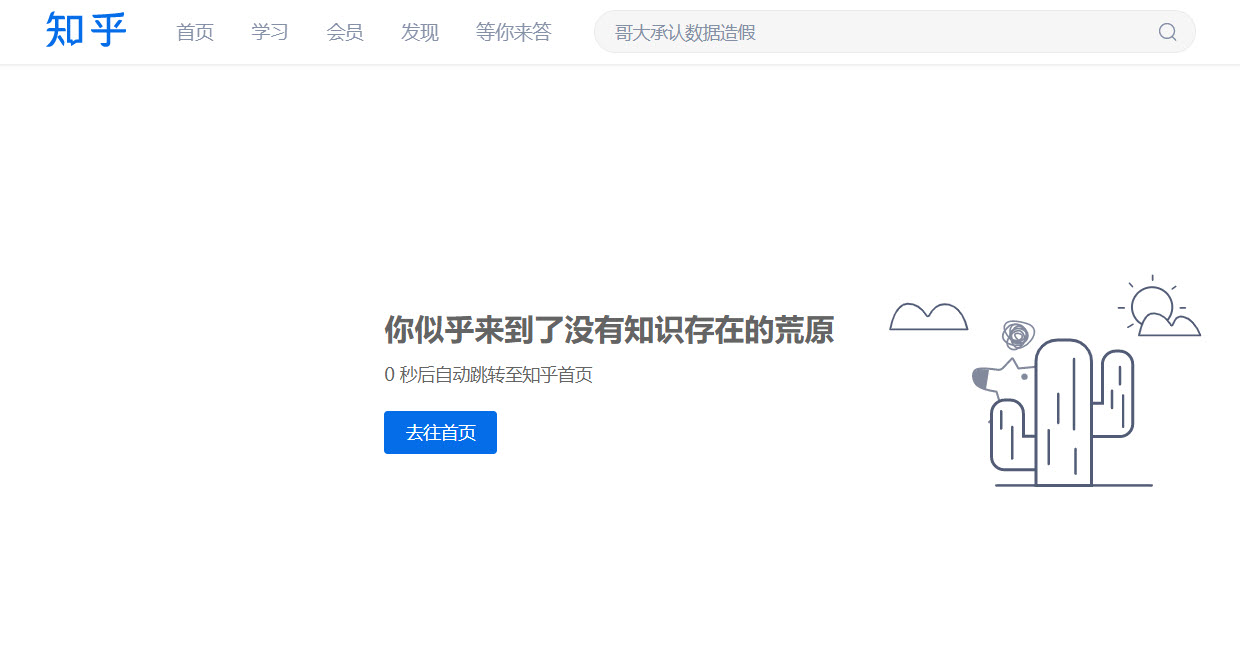The width and height of the screenshot is (1240, 649).
Task: Click the 知乎 logo
Action: tap(86, 31)
